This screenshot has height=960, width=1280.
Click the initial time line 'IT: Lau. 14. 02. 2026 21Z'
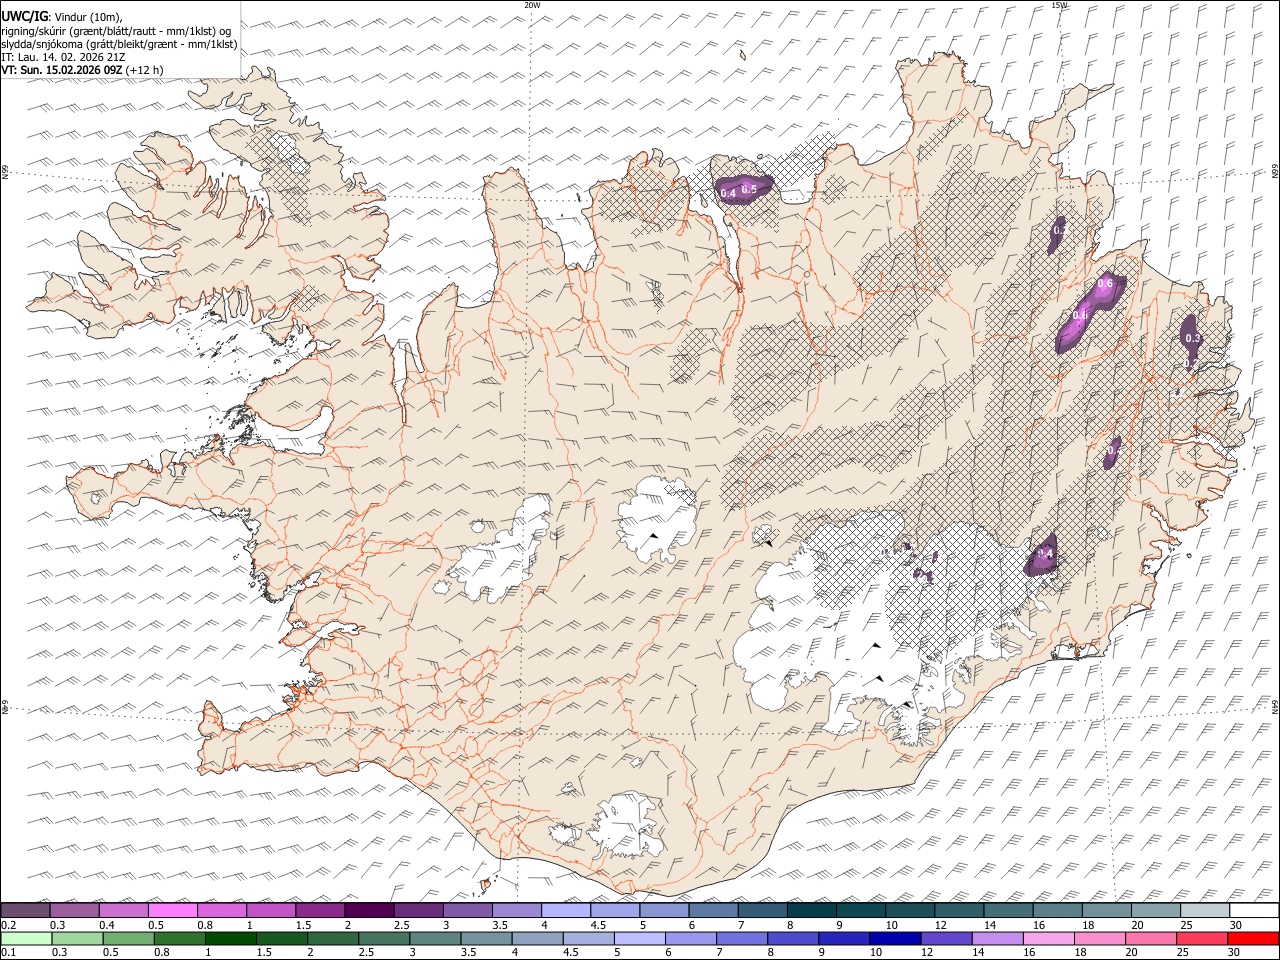point(63,57)
